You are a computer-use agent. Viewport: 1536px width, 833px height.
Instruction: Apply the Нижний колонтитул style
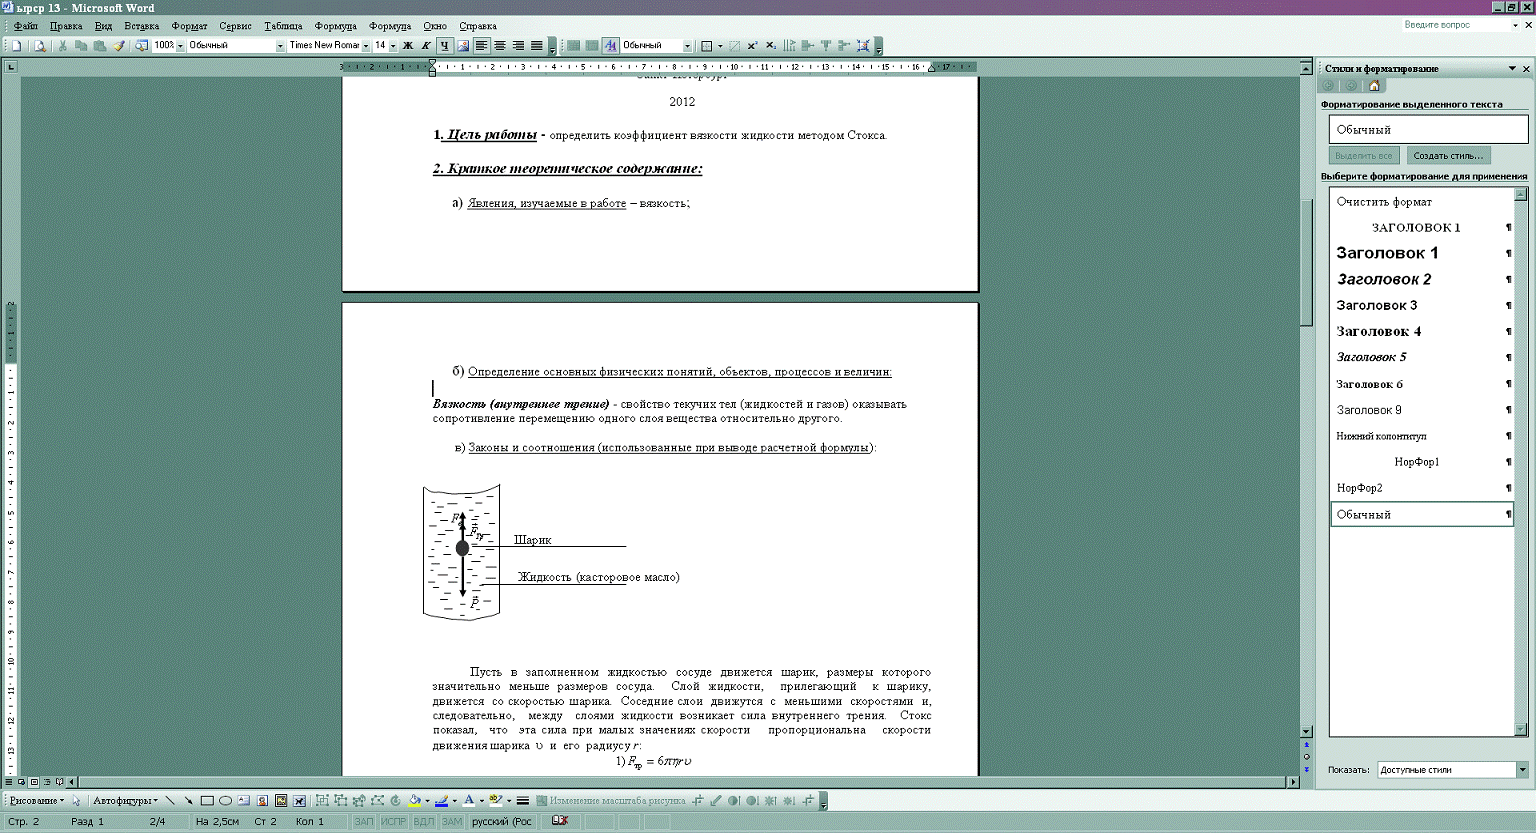tap(1421, 436)
